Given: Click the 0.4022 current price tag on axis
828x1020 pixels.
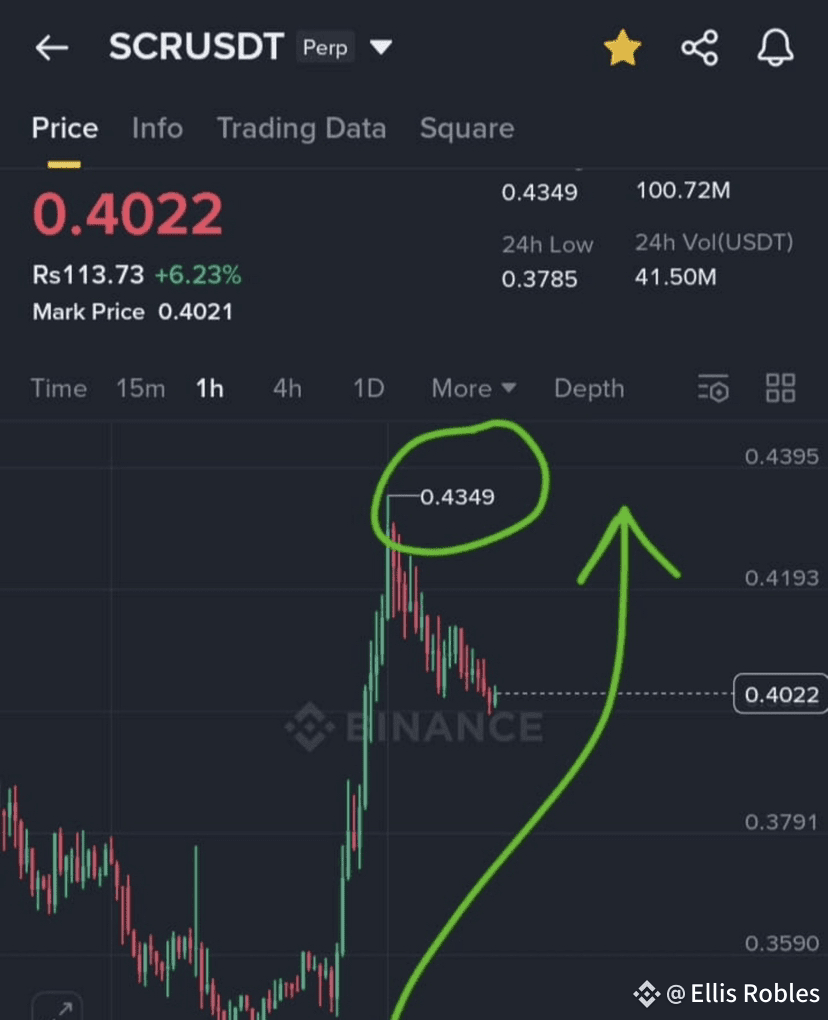Looking at the screenshot, I should (781, 694).
